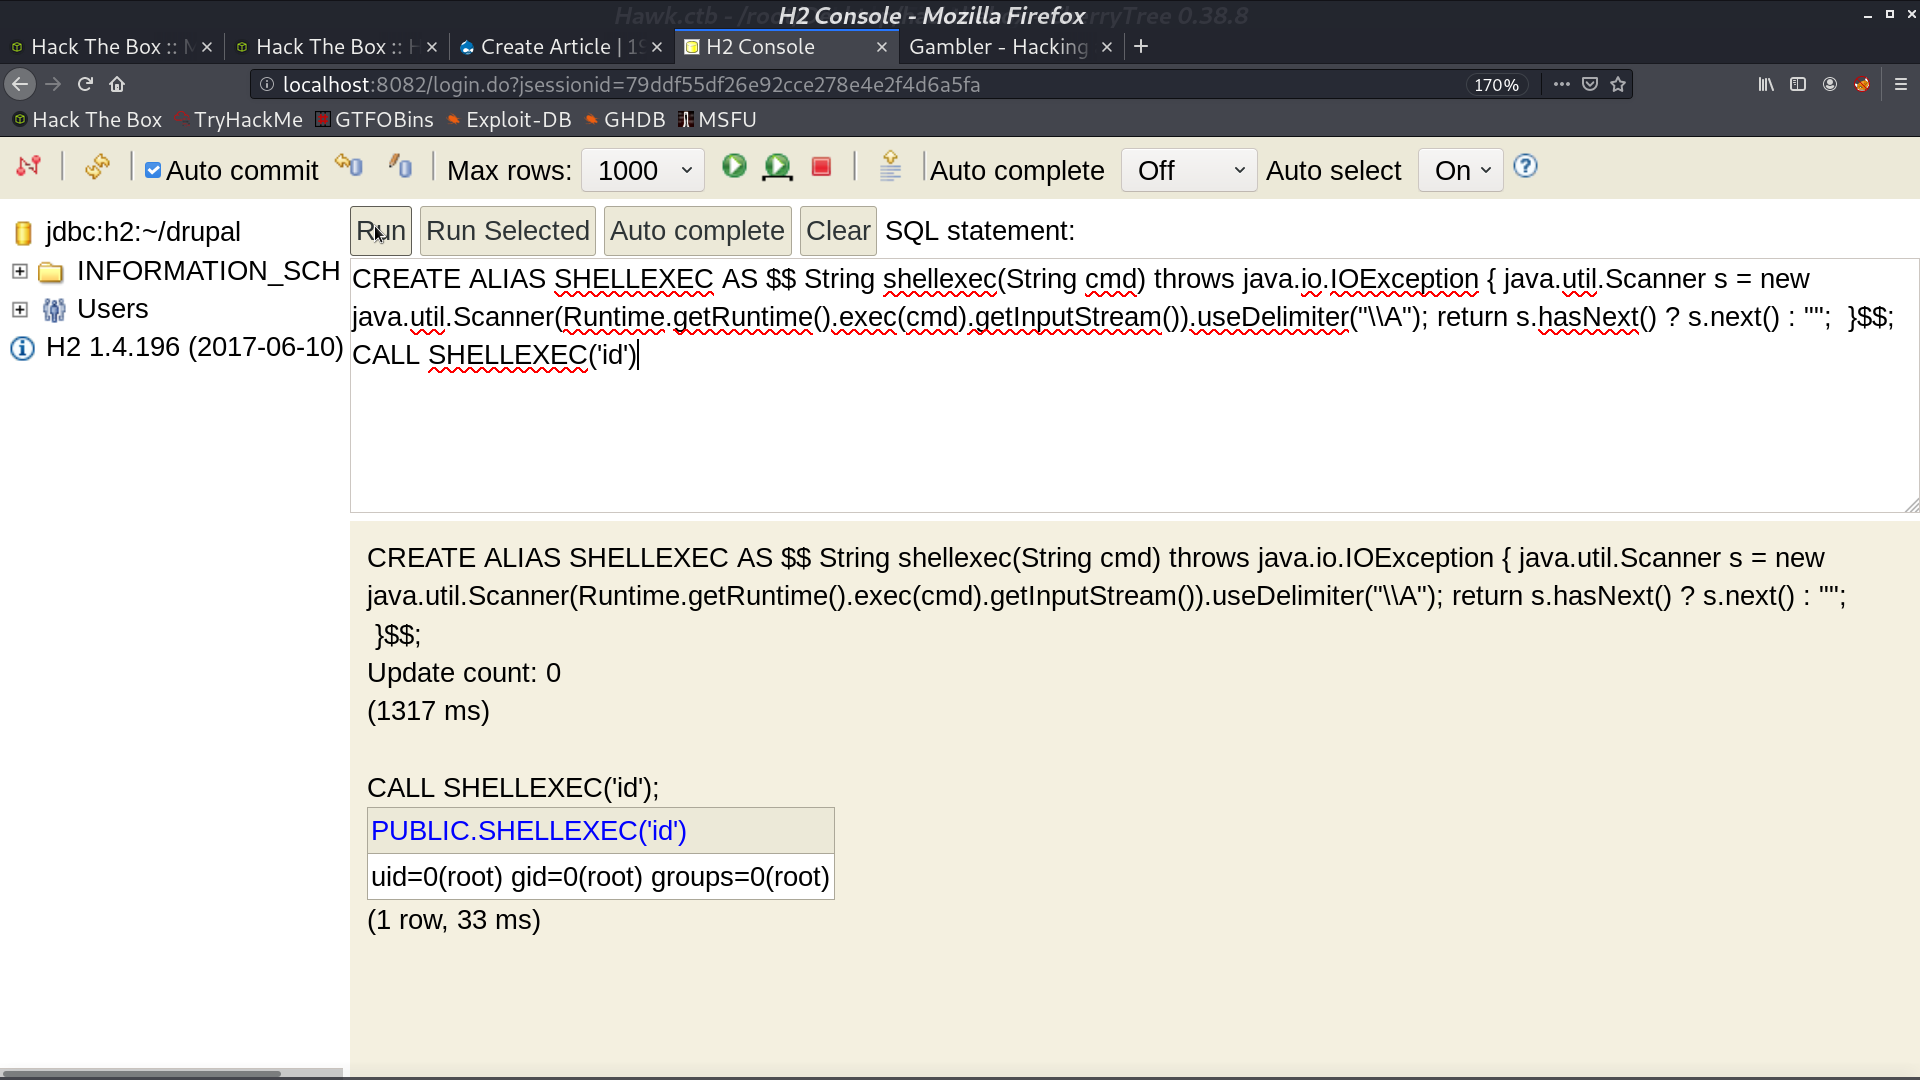This screenshot has width=1920, height=1080.
Task: Click the blue help question icon
Action: pos(1525,166)
